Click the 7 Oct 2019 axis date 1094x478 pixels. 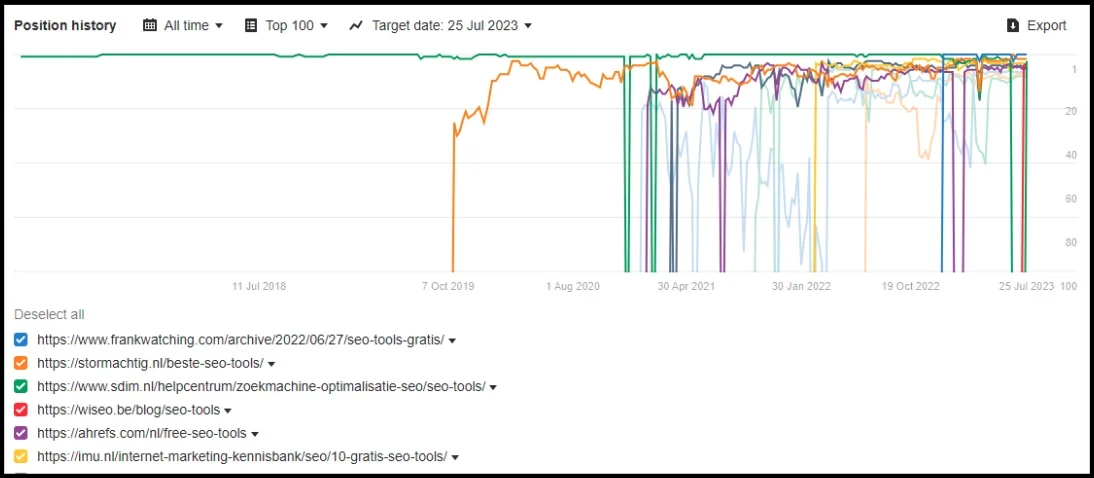point(448,286)
